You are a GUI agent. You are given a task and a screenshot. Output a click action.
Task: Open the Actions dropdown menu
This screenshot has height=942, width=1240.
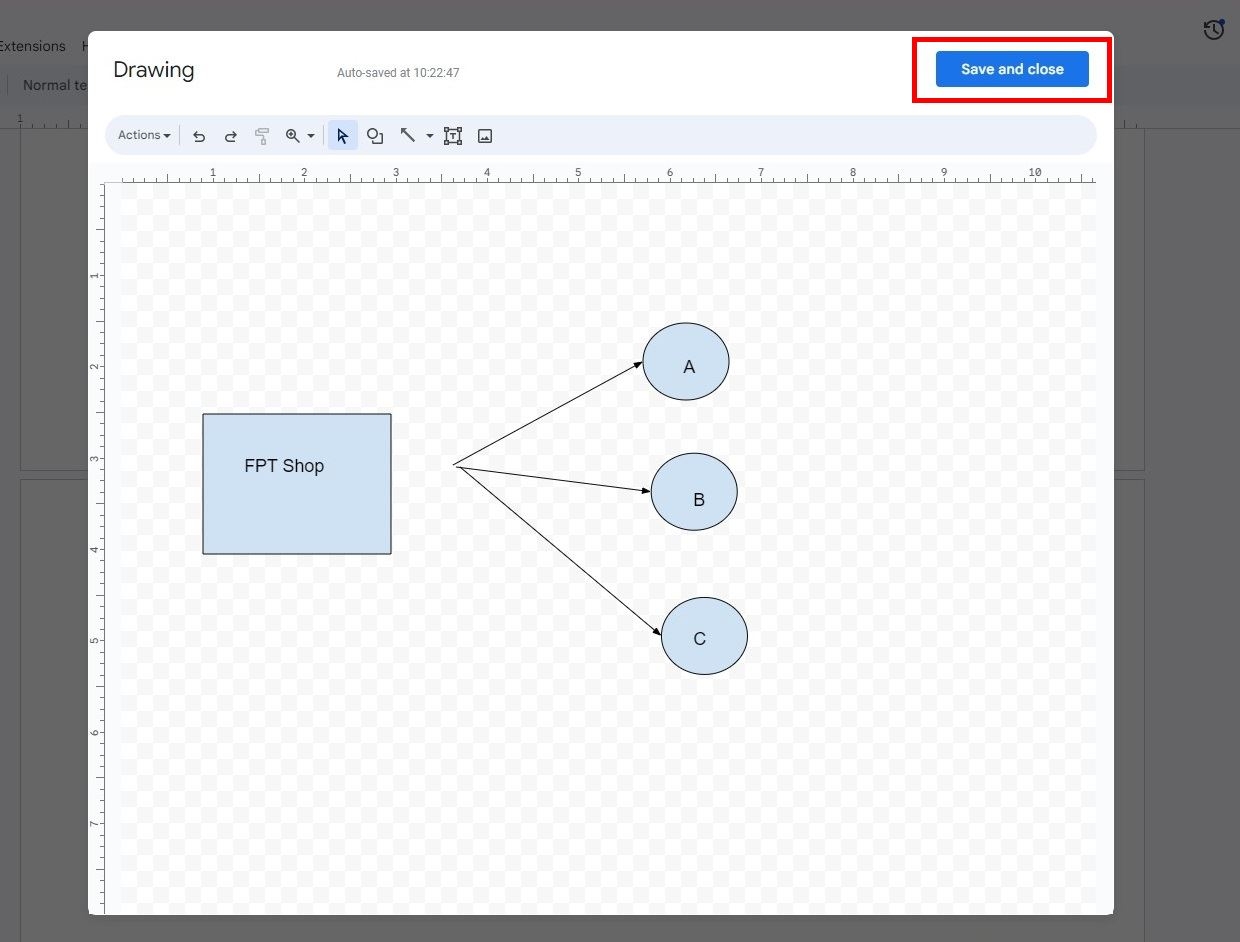click(143, 135)
